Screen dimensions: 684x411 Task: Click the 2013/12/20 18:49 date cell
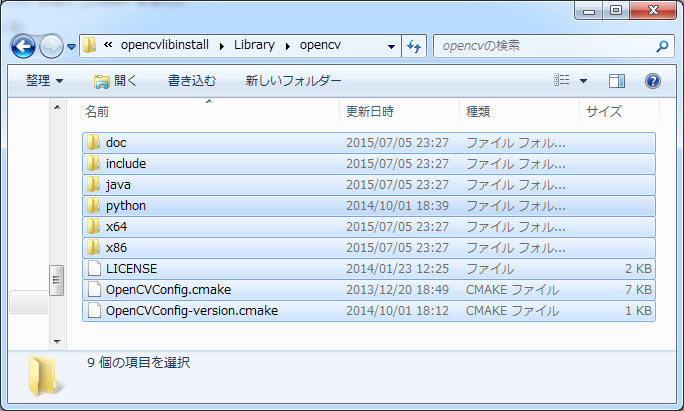click(397, 289)
